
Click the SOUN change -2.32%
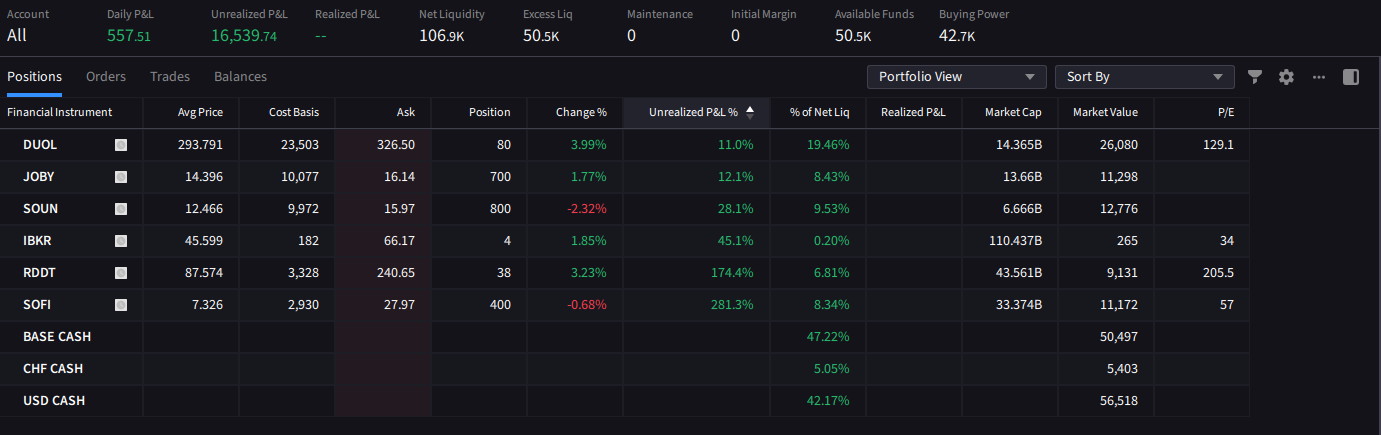tap(587, 209)
